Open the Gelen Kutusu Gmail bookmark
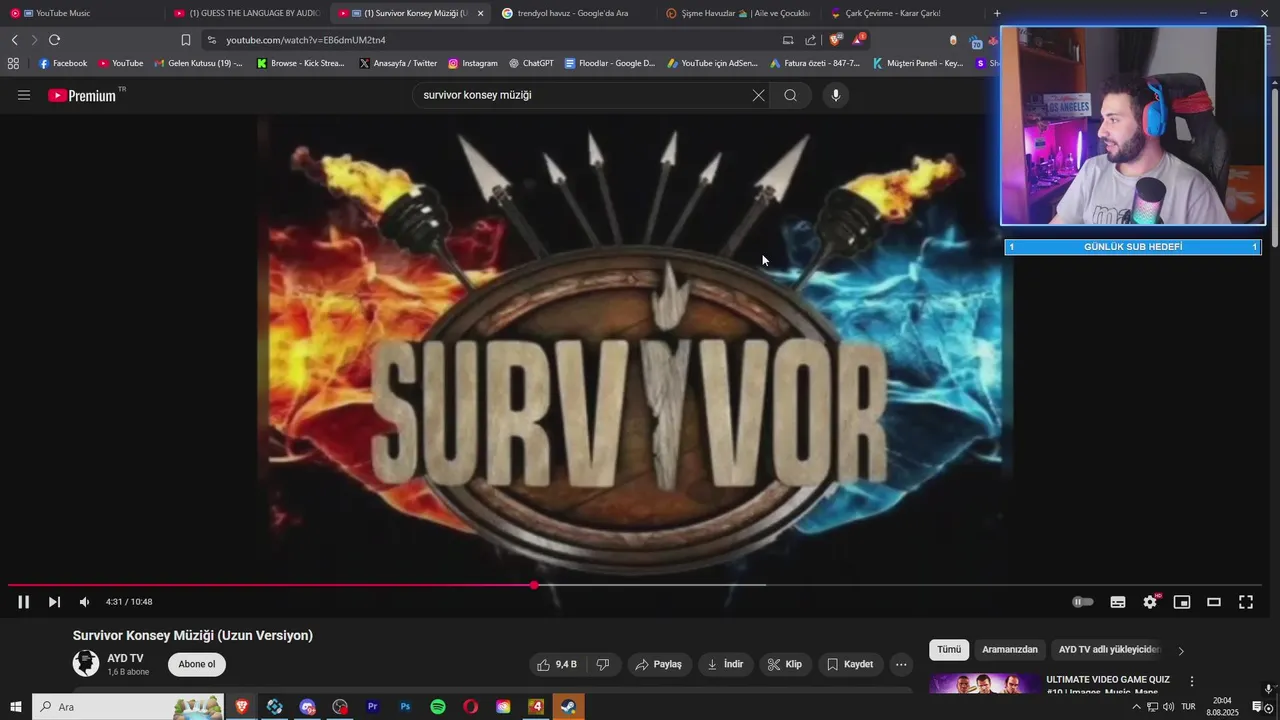 pyautogui.click(x=198, y=63)
